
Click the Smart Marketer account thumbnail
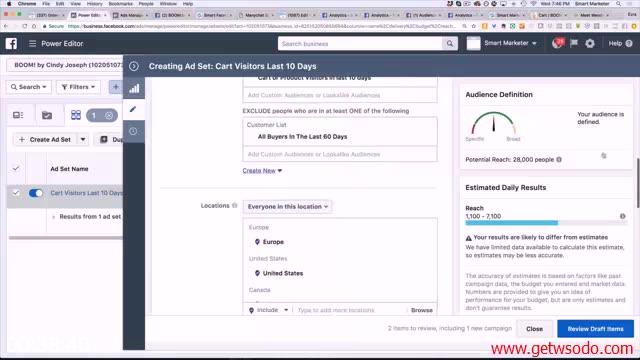click(473, 43)
